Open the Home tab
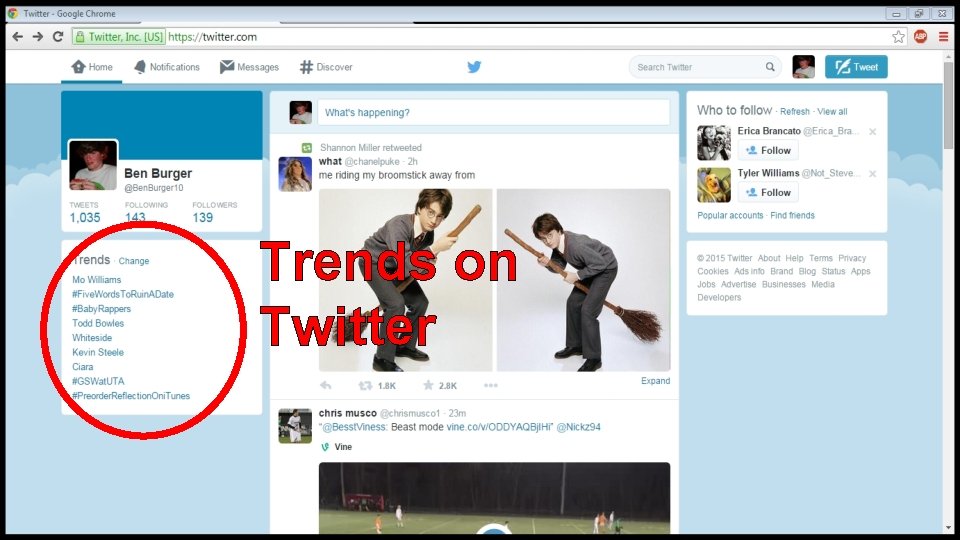960x540 pixels. pyautogui.click(x=92, y=67)
